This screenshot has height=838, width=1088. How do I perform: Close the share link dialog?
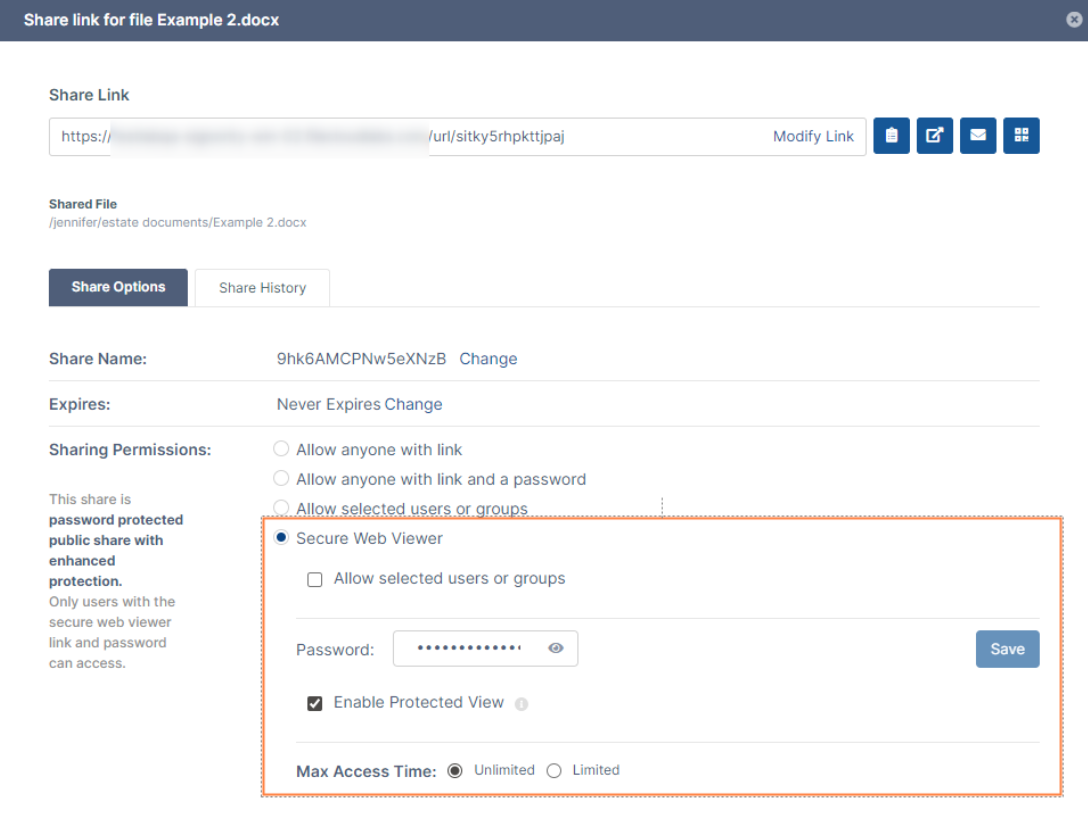1071,19
